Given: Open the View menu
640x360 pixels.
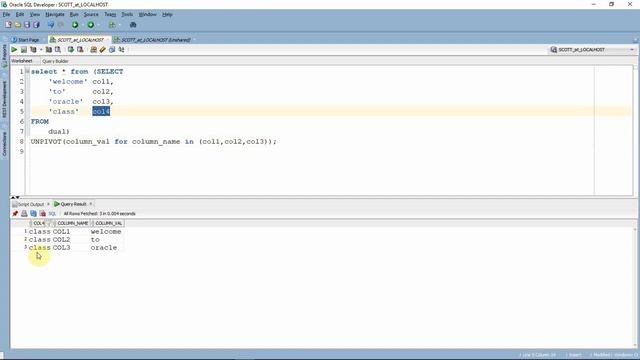Looking at the screenshot, I should pyautogui.click(x=35, y=14).
